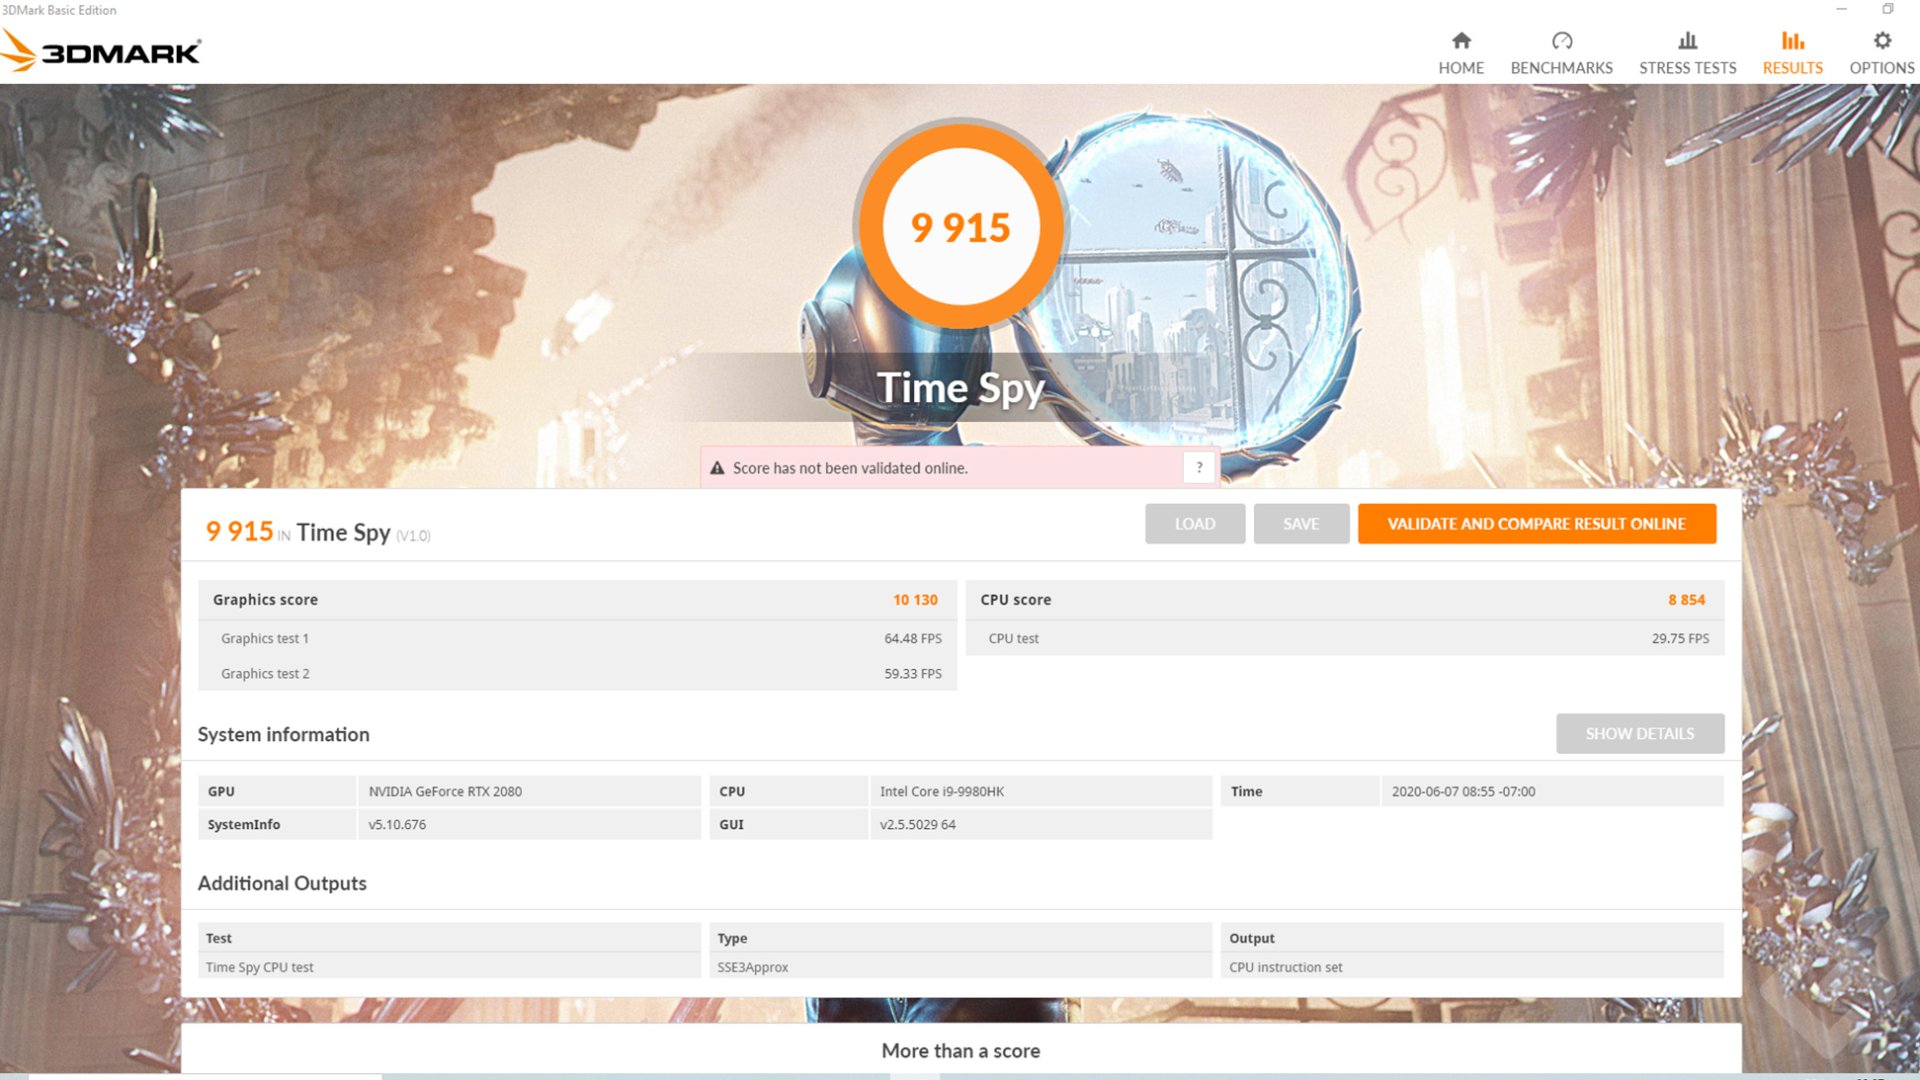Screen dimensions: 1920x1080
Task: Select the CPU test row label
Action: pyautogui.click(x=1013, y=638)
